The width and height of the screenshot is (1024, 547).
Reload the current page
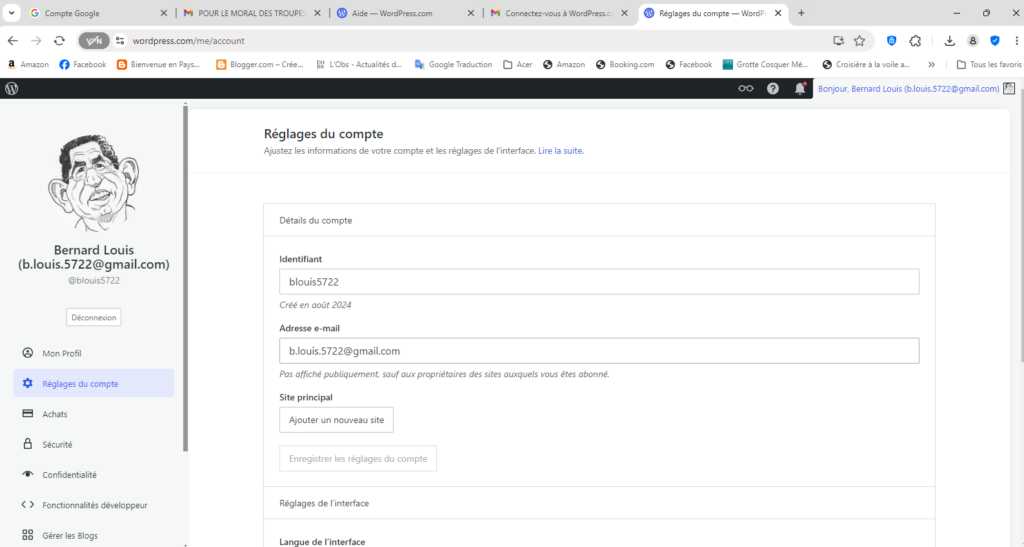(x=59, y=41)
